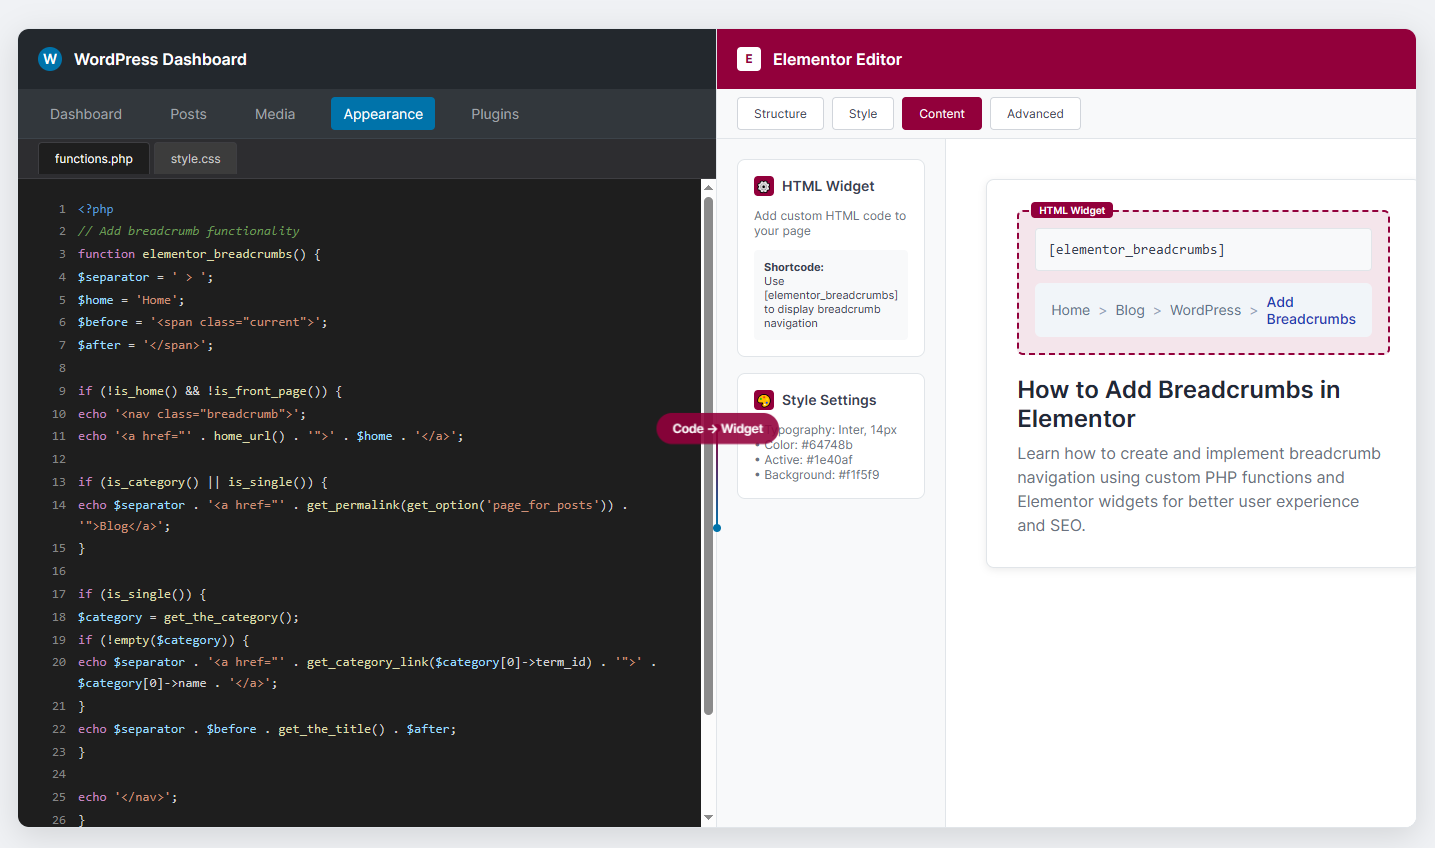Click the 'if (!is_home()' condition line
This screenshot has height=848, width=1435.
210,391
